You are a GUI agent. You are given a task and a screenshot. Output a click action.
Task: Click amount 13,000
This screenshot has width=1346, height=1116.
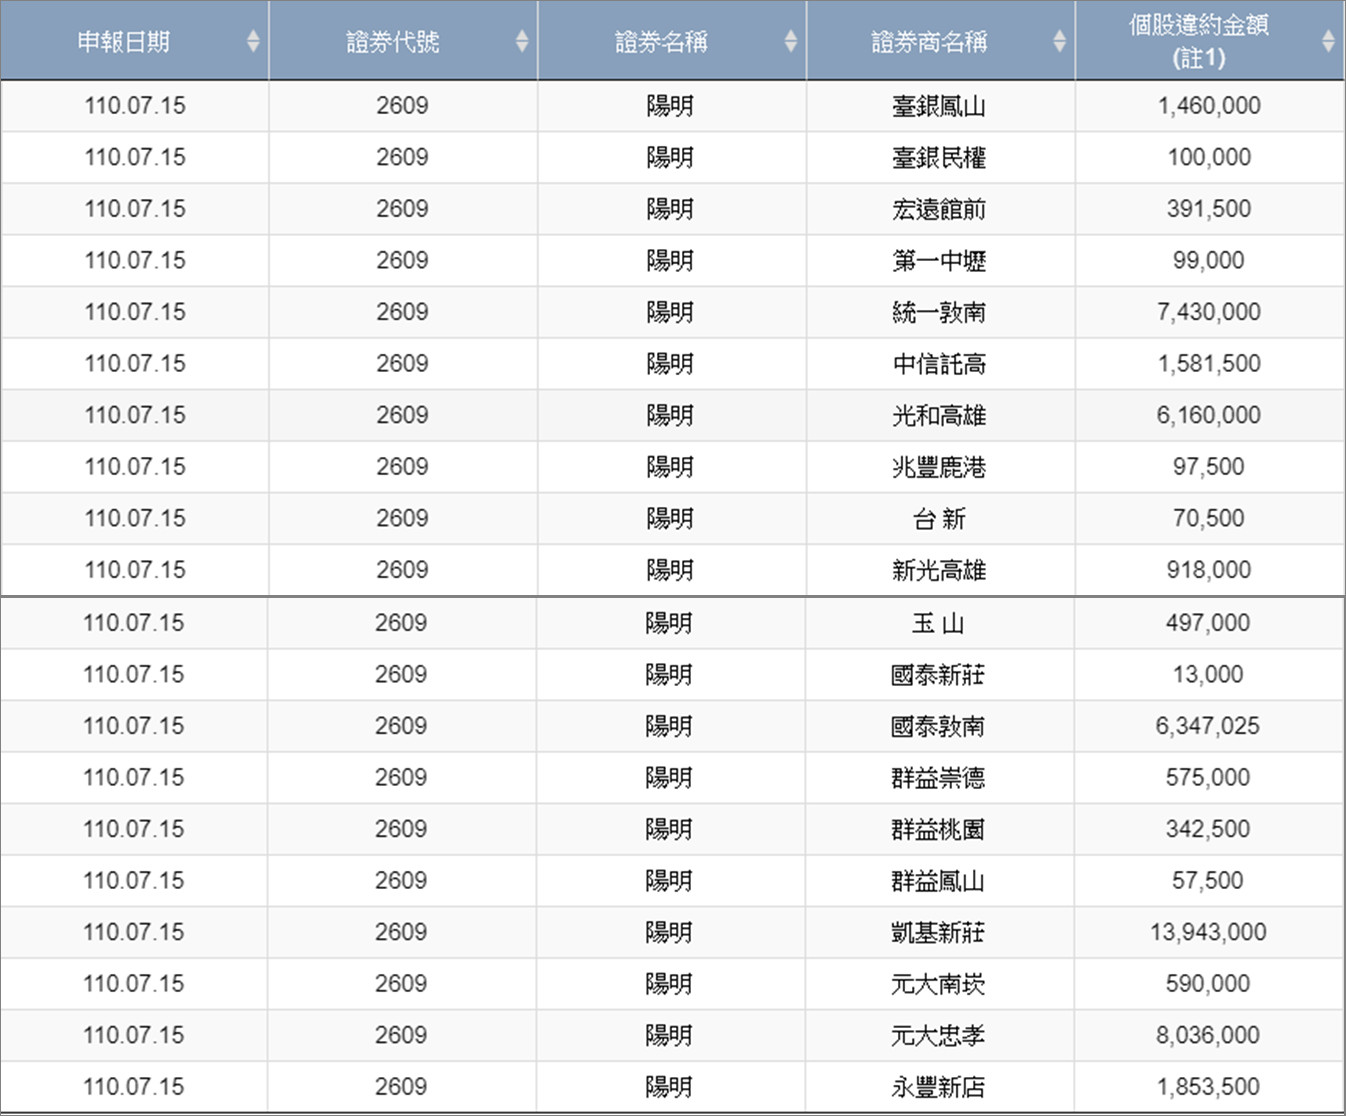(x=1208, y=674)
